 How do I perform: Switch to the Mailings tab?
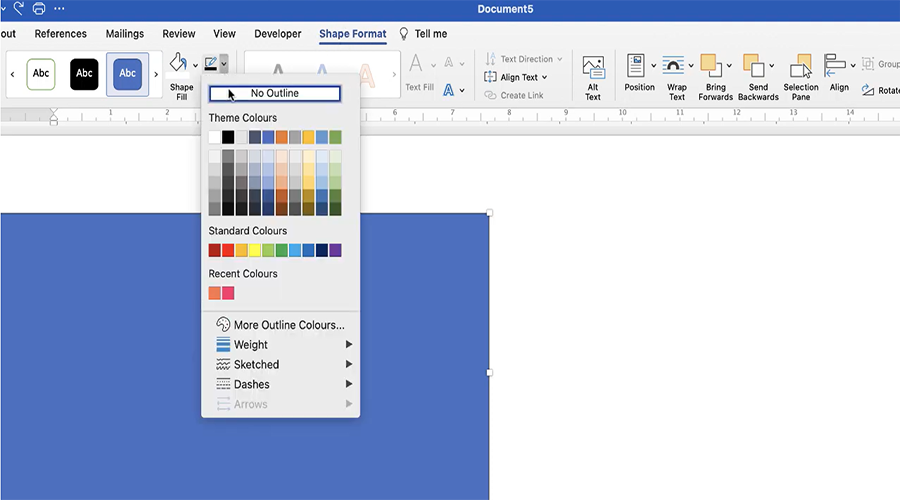point(125,34)
